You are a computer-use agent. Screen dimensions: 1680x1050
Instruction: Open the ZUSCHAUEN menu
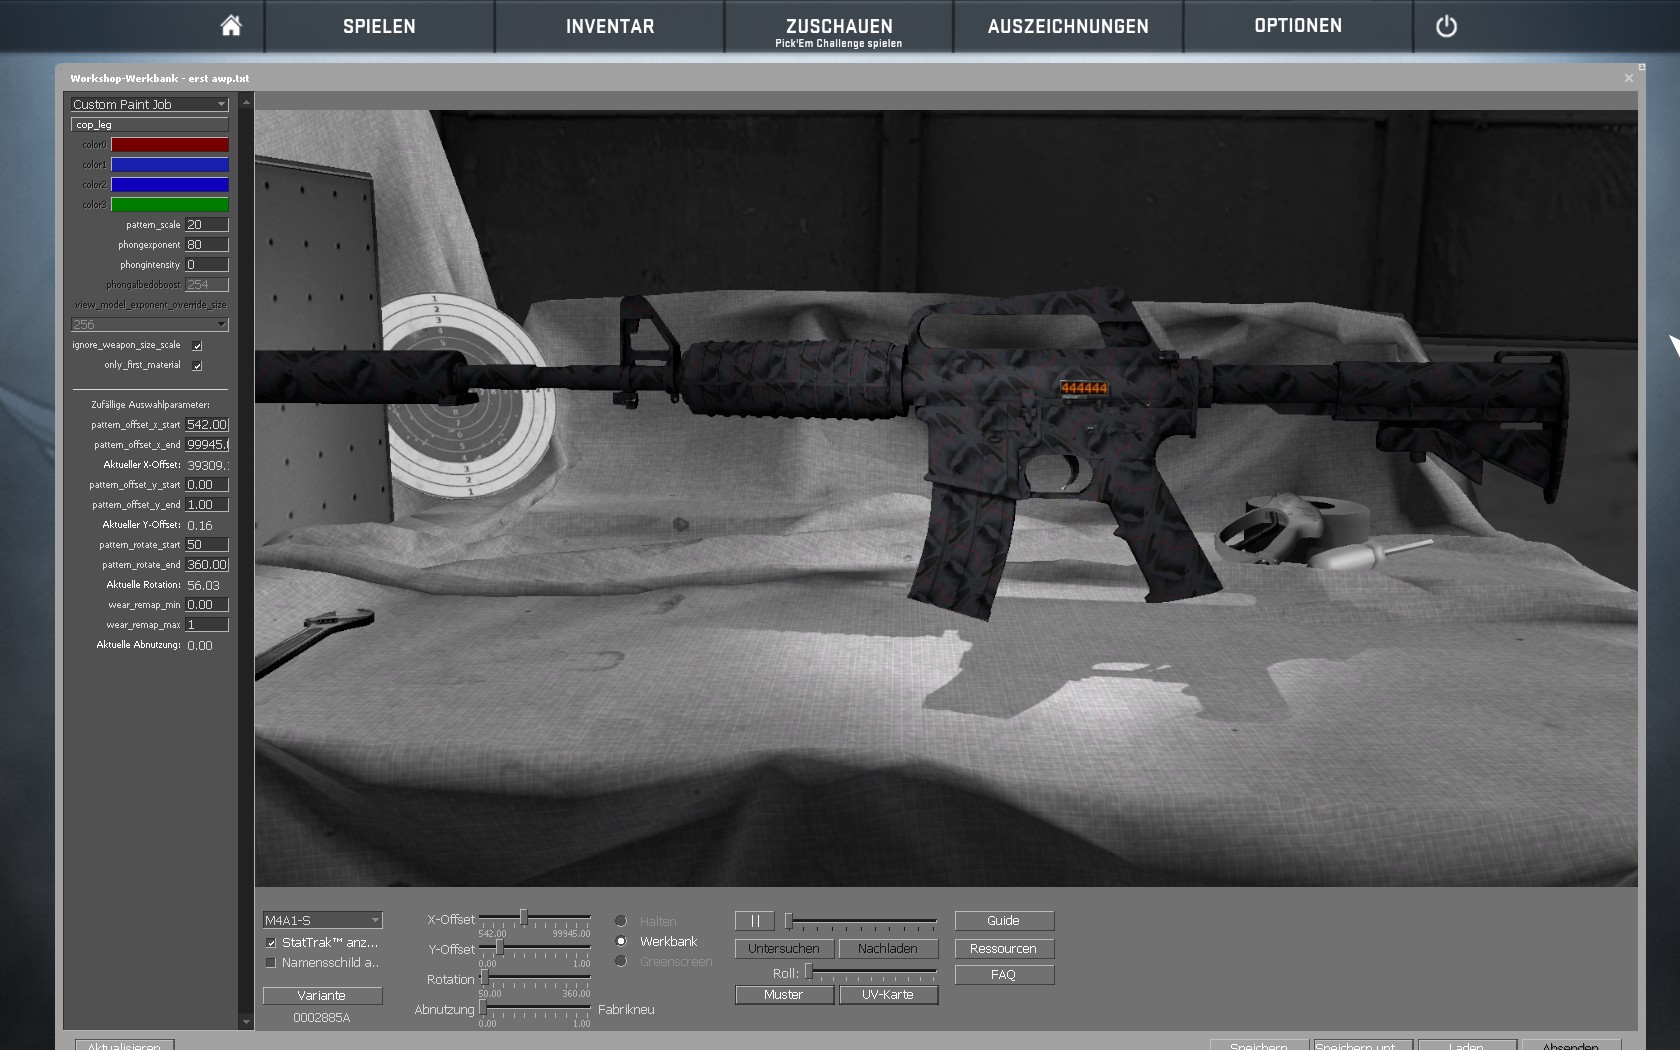point(839,27)
